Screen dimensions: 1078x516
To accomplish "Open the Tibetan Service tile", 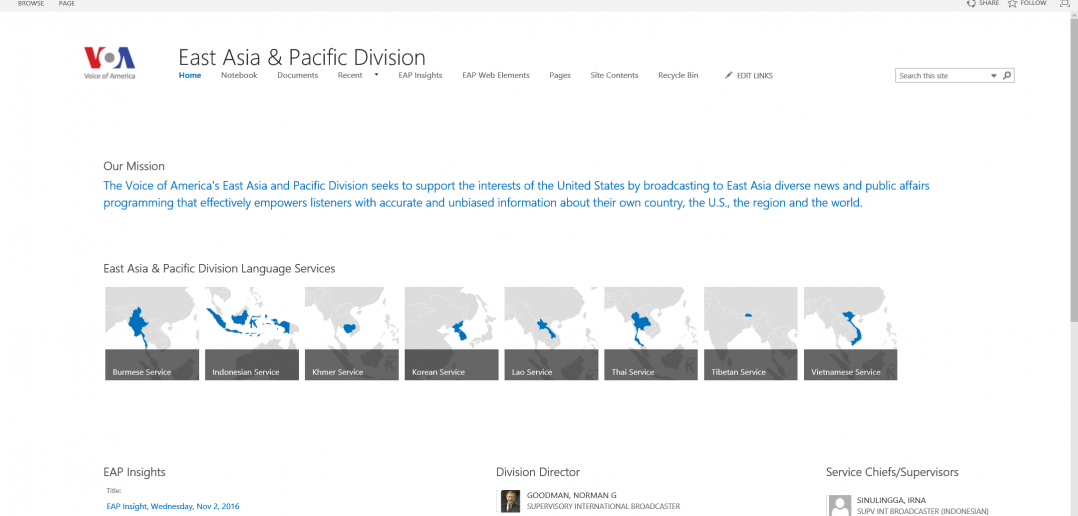I will [x=751, y=333].
